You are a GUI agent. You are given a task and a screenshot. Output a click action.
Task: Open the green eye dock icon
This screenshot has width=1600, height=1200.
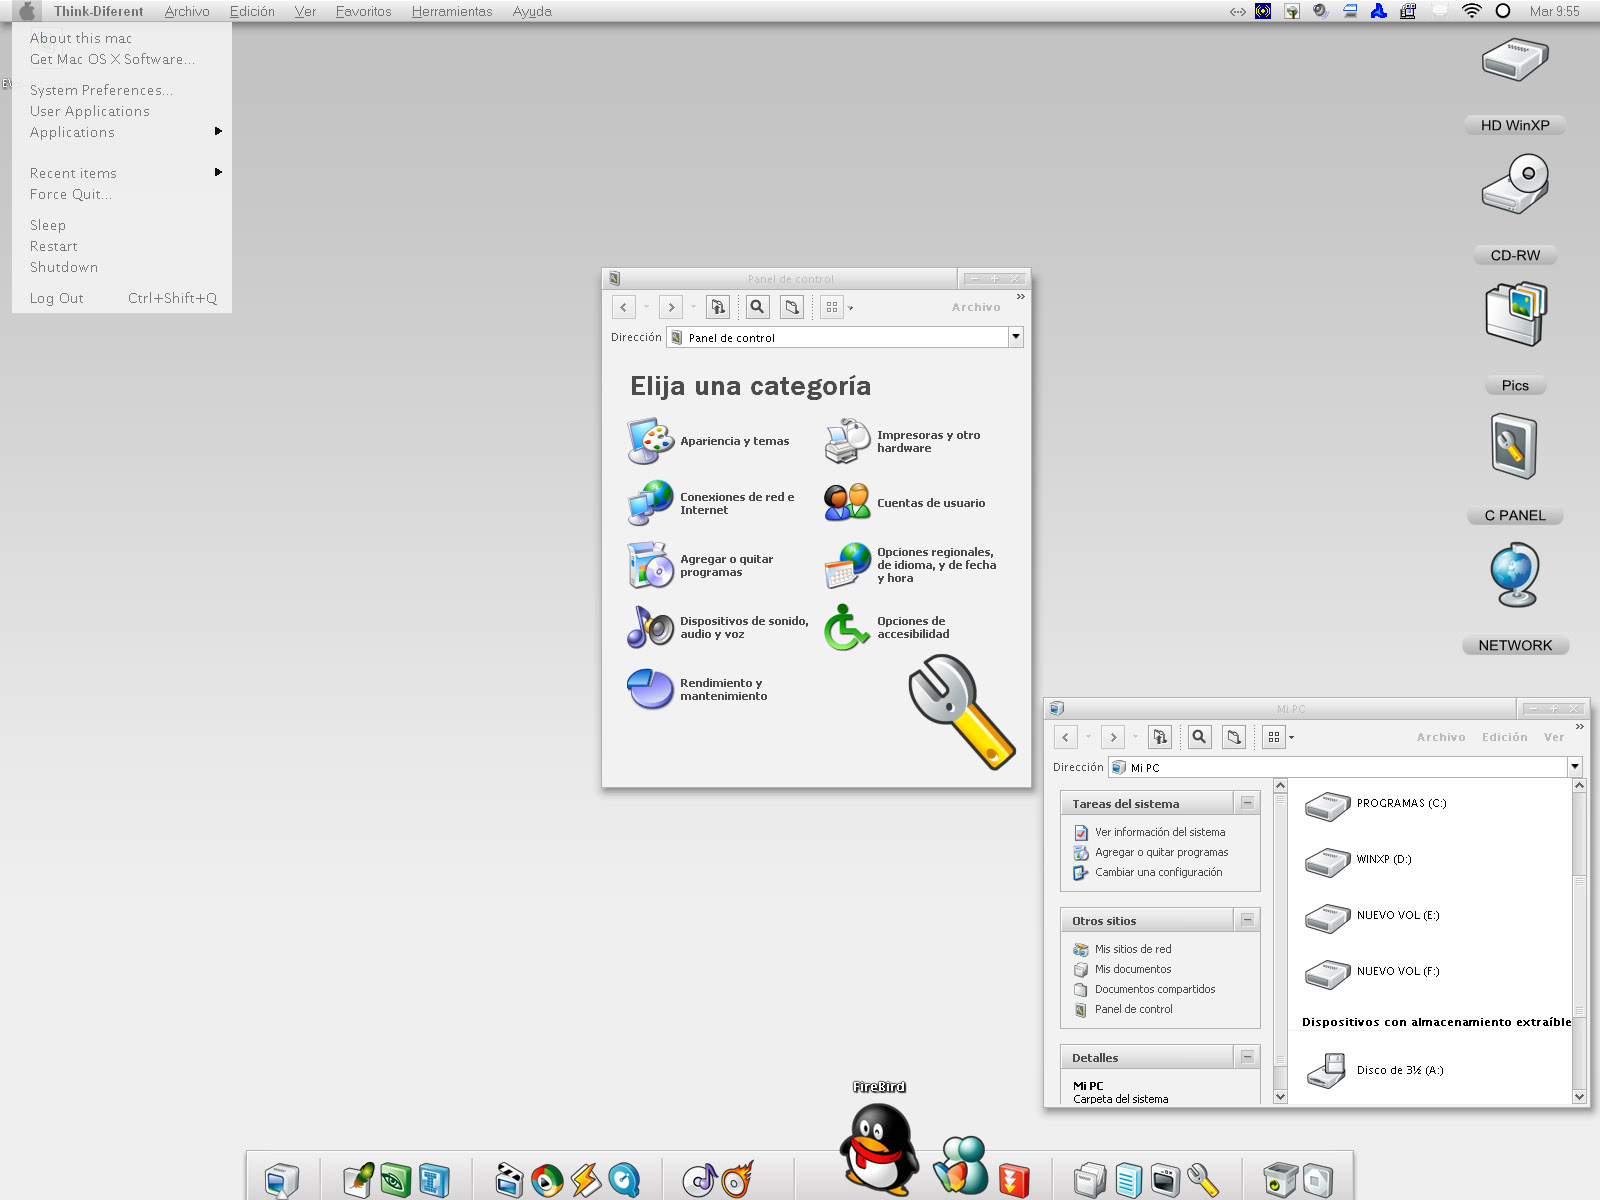(396, 1180)
